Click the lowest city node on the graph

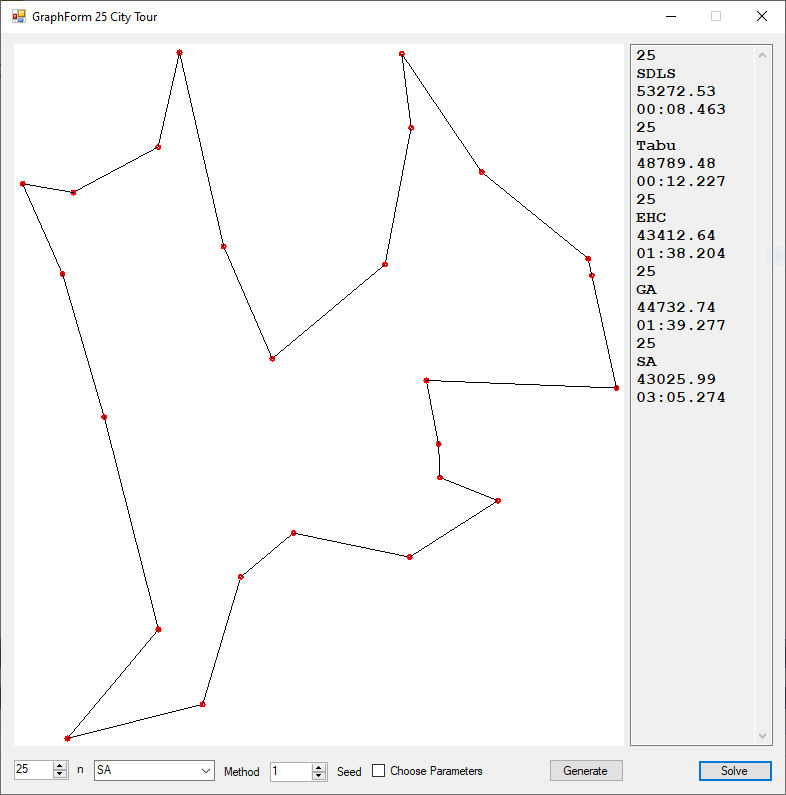[x=67, y=738]
